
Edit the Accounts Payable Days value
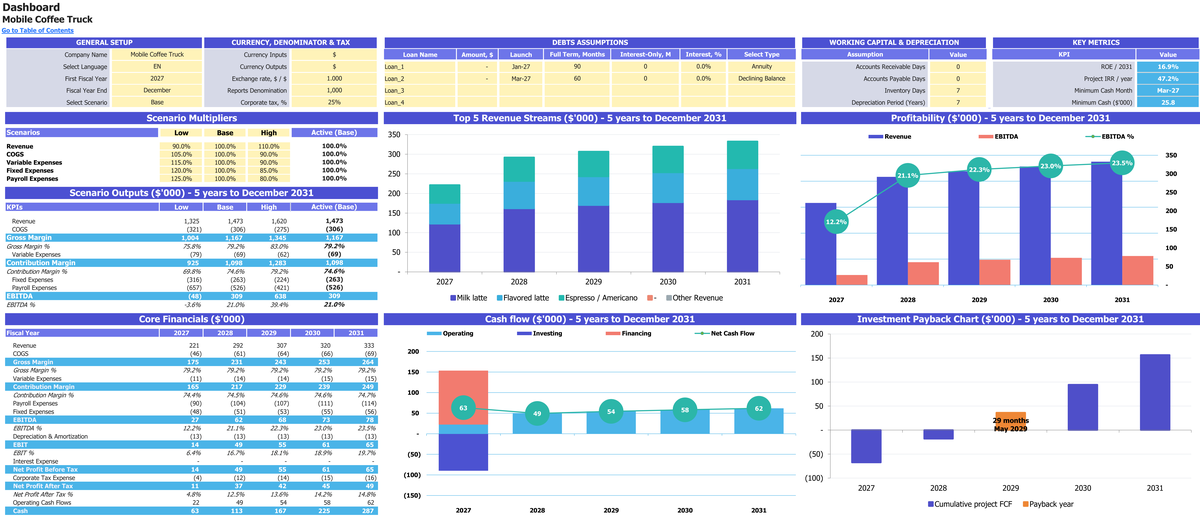tap(957, 78)
